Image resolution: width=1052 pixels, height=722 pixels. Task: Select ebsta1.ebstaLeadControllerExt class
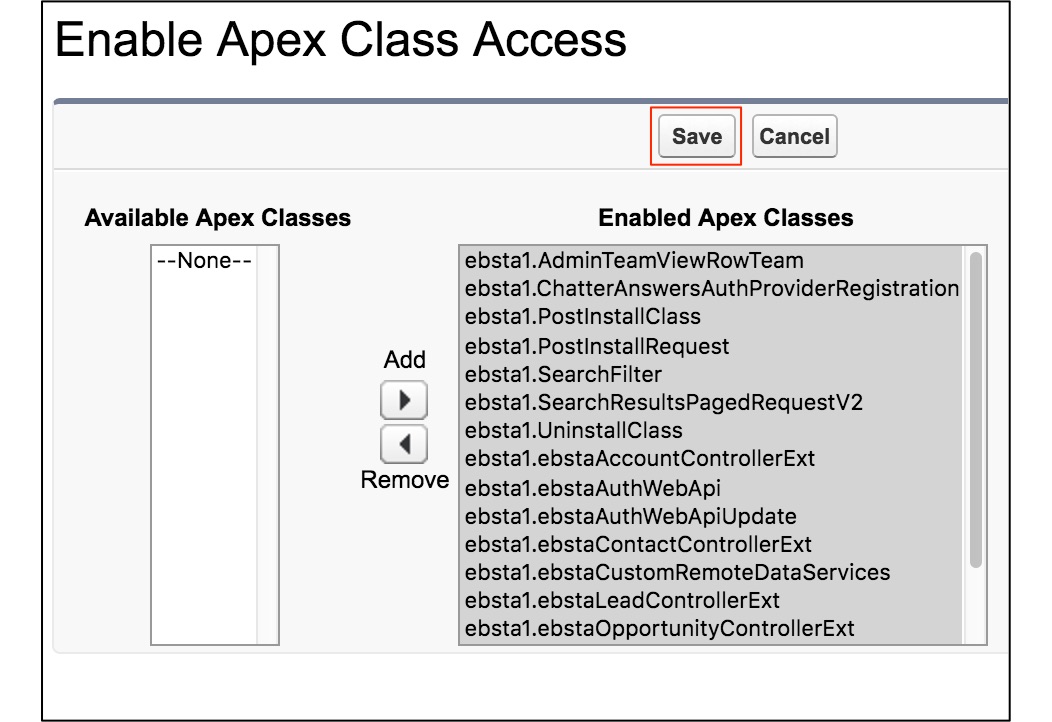622,601
